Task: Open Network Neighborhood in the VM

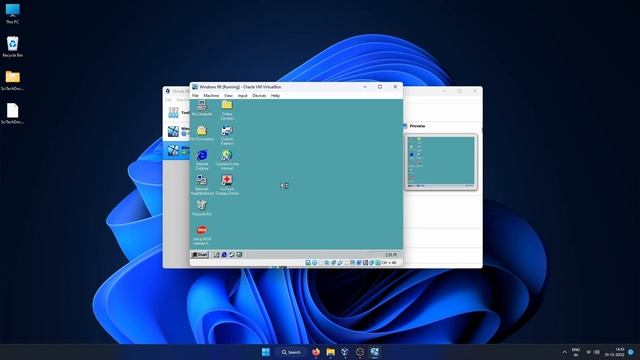Action: coord(202,185)
